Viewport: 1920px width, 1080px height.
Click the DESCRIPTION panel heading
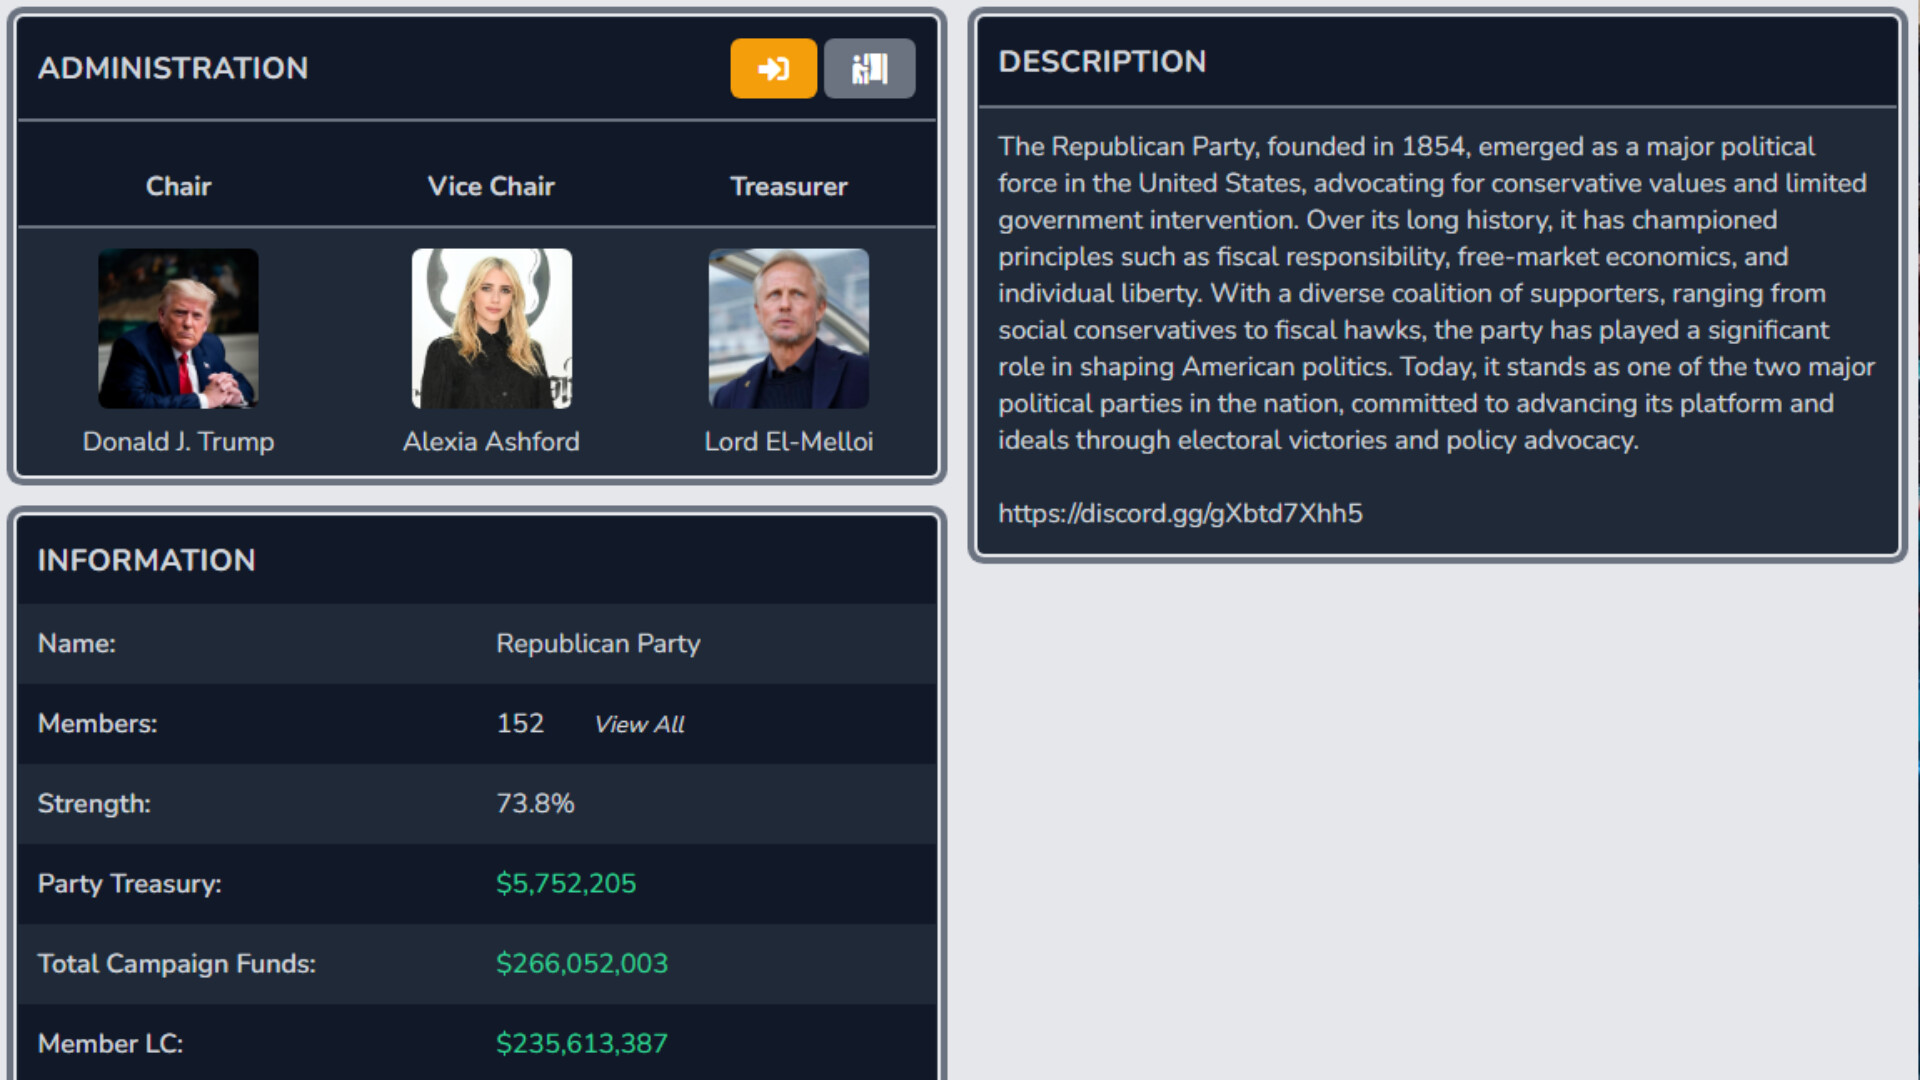[1102, 61]
